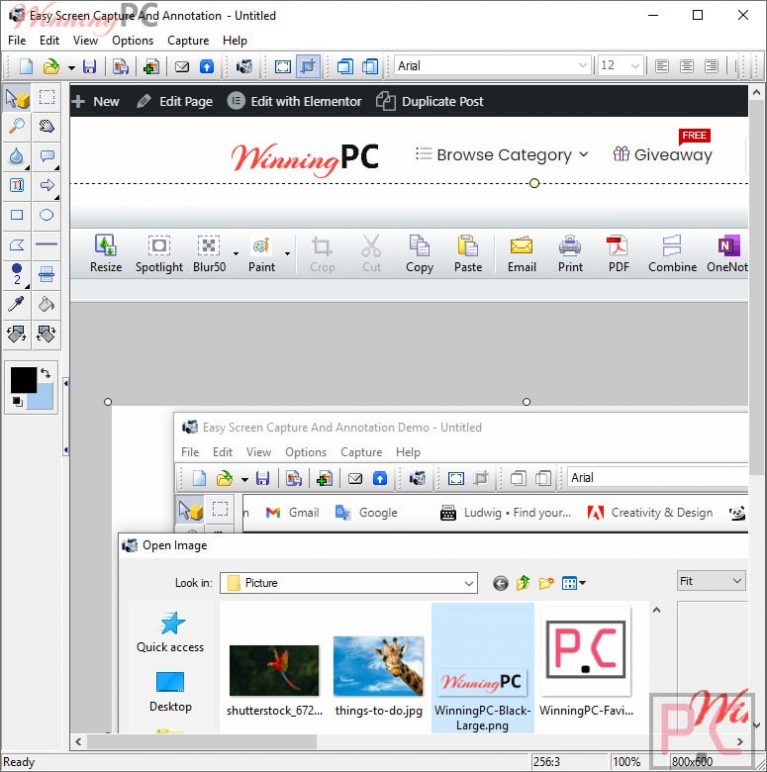Click Edit with Elementor in captured image
This screenshot has width=767, height=772.
[294, 101]
